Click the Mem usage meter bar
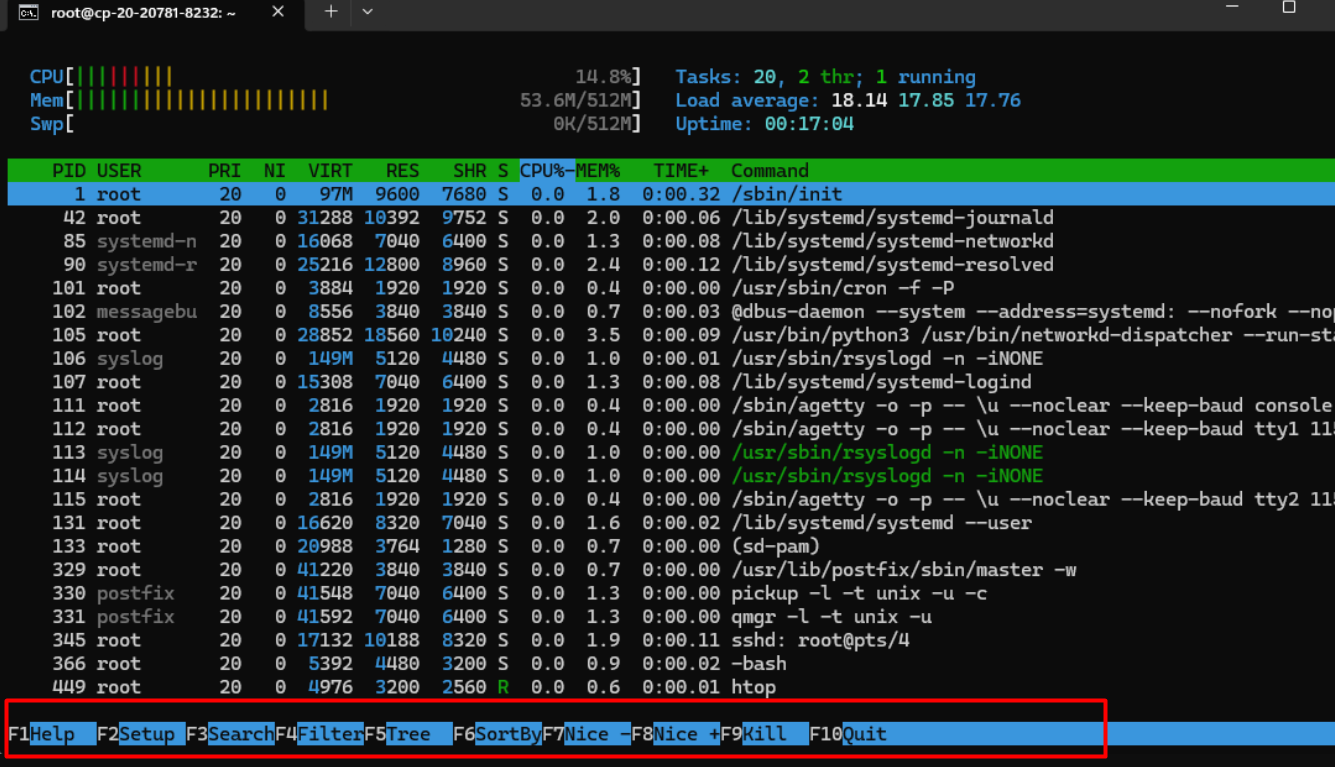This screenshot has height=767, width=1335. (200, 100)
